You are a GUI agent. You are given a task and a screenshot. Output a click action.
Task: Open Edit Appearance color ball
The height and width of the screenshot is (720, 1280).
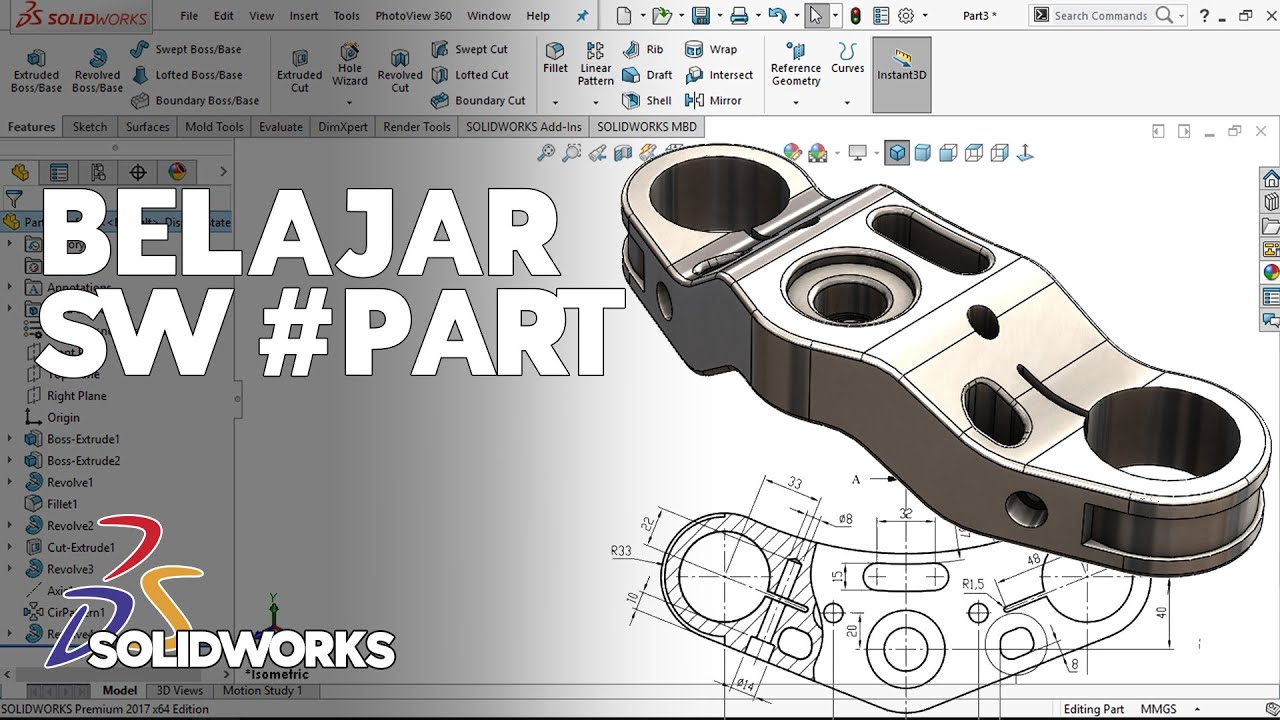click(x=792, y=153)
